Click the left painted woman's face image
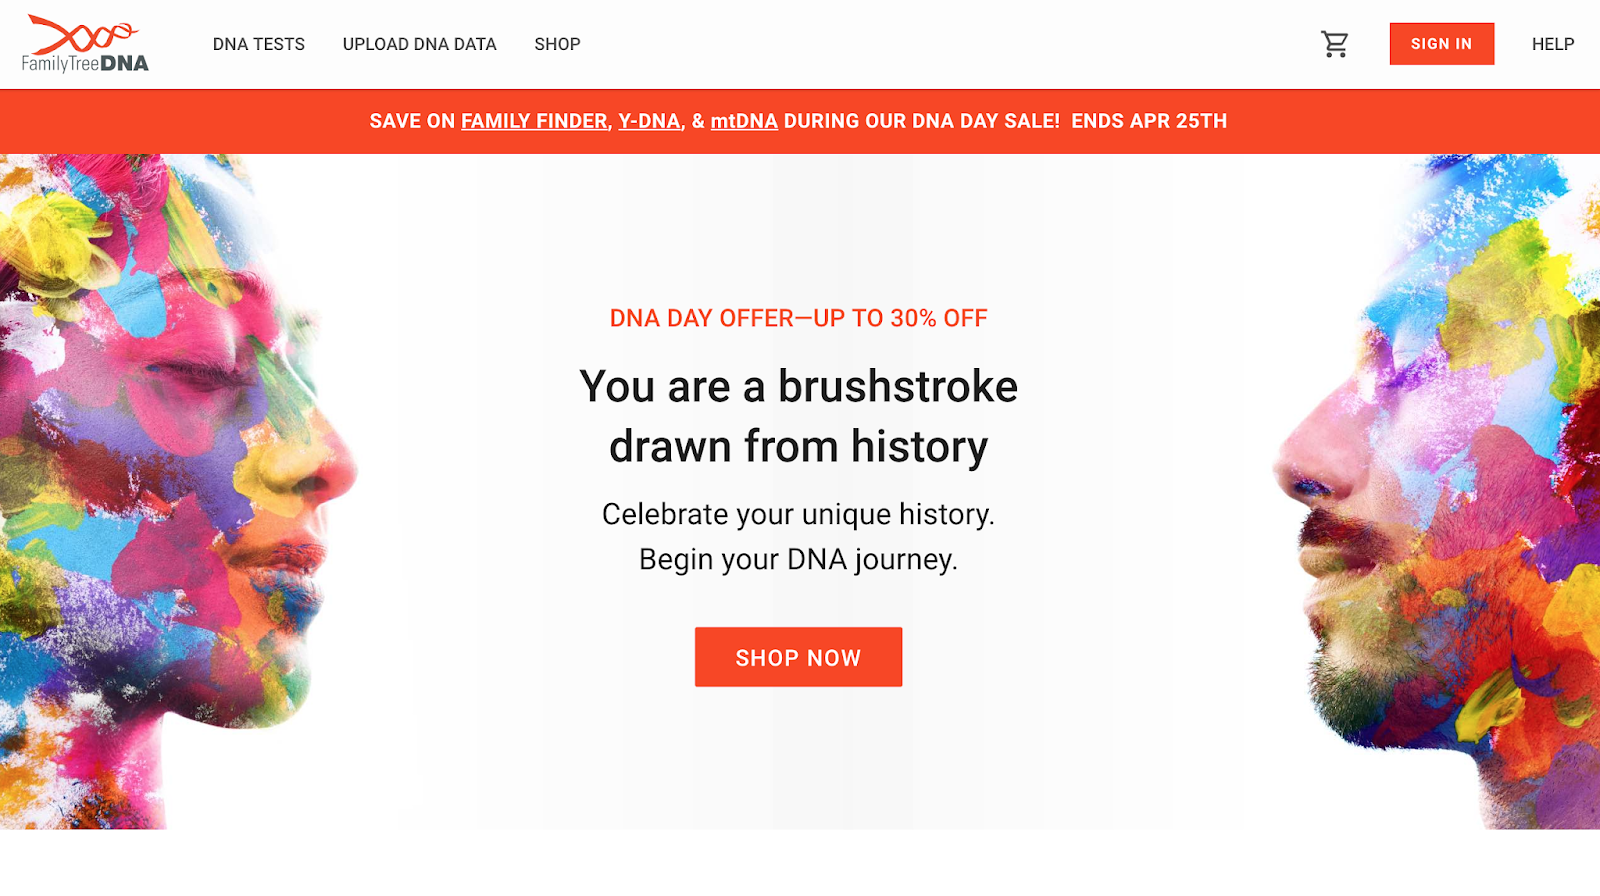The width and height of the screenshot is (1600, 896). point(170,480)
